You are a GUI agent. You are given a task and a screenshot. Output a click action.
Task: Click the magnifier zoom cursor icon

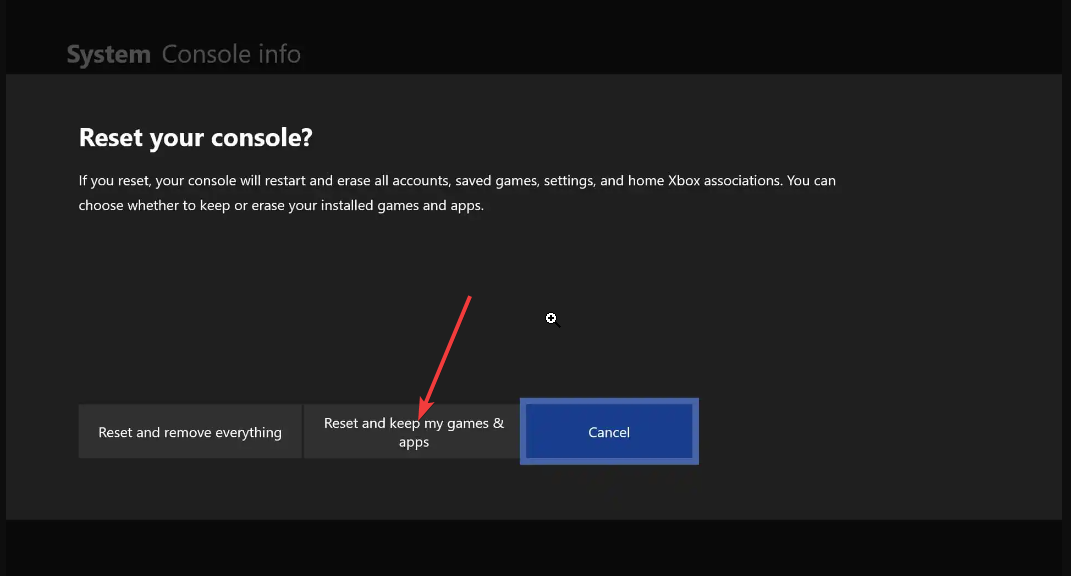point(551,318)
